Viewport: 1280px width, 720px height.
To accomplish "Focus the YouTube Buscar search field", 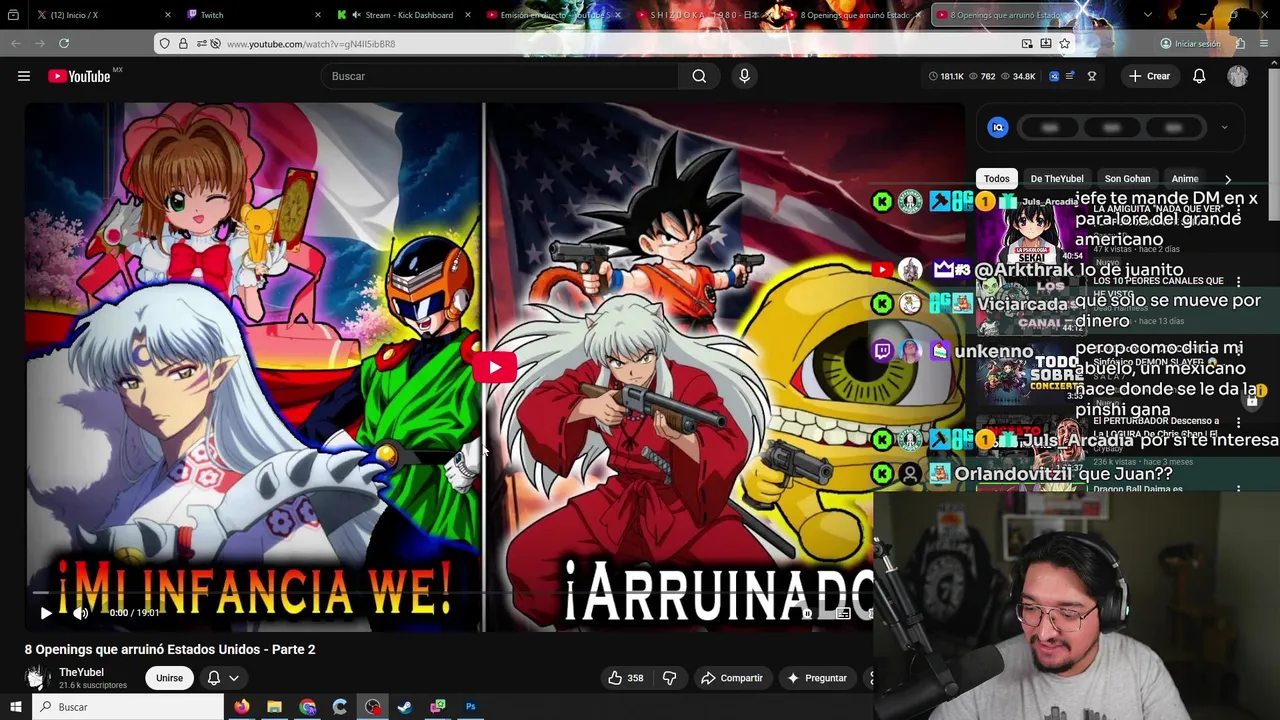I will 499,76.
